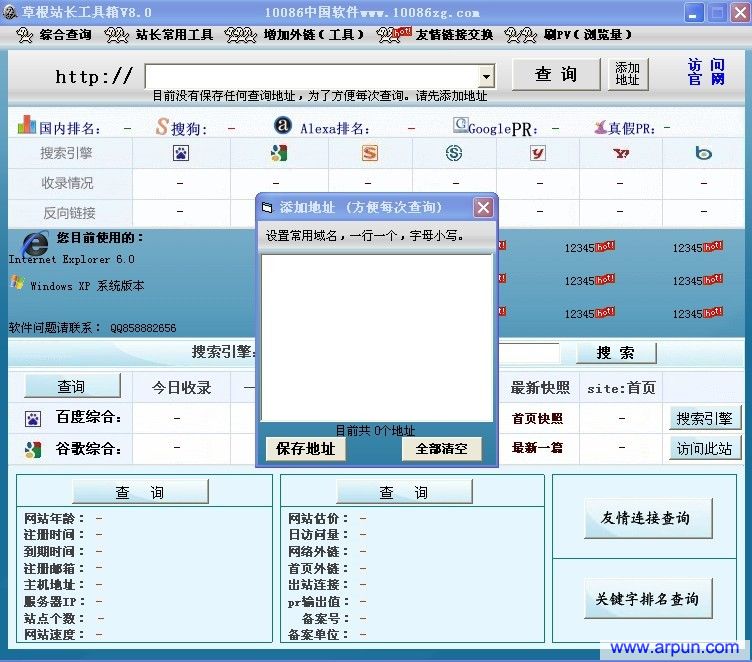
Task: Click the Google icon in search engine row
Action: coord(279,153)
